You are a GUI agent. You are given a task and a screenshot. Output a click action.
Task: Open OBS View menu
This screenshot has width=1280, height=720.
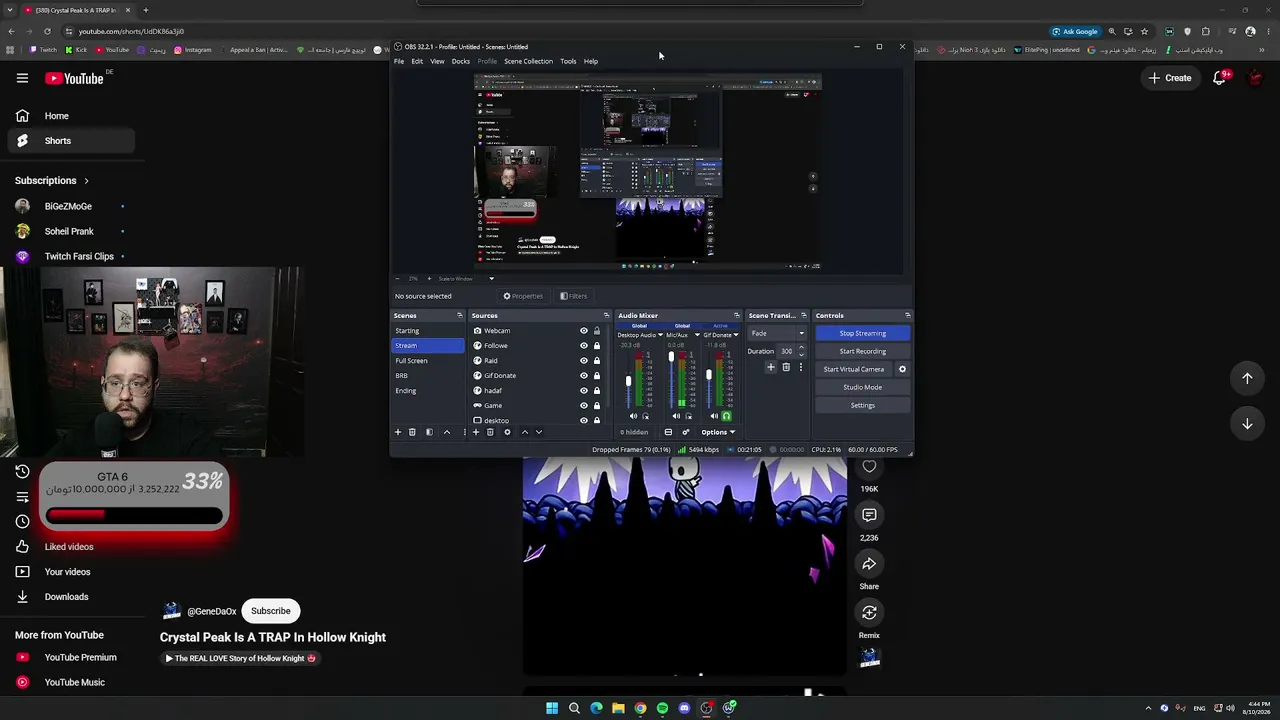pos(437,62)
